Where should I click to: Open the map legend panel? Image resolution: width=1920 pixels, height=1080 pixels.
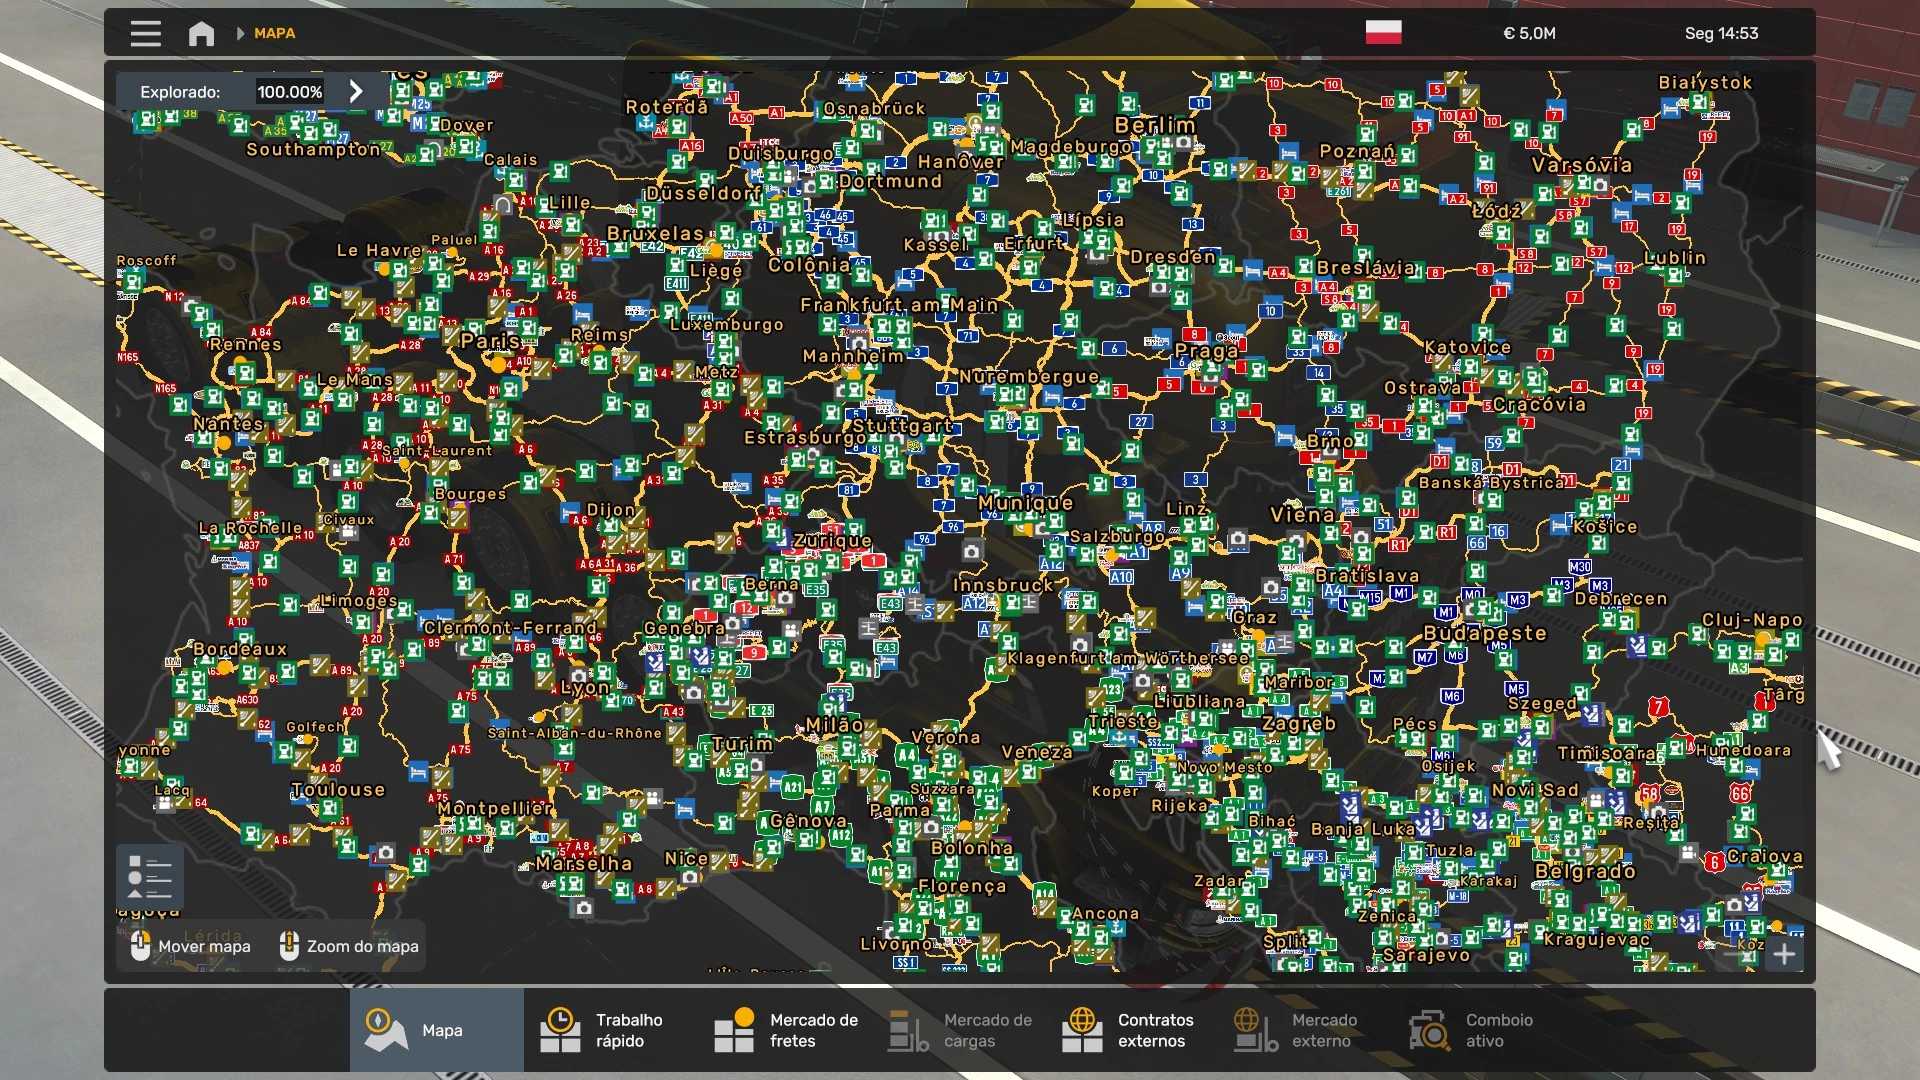click(150, 877)
